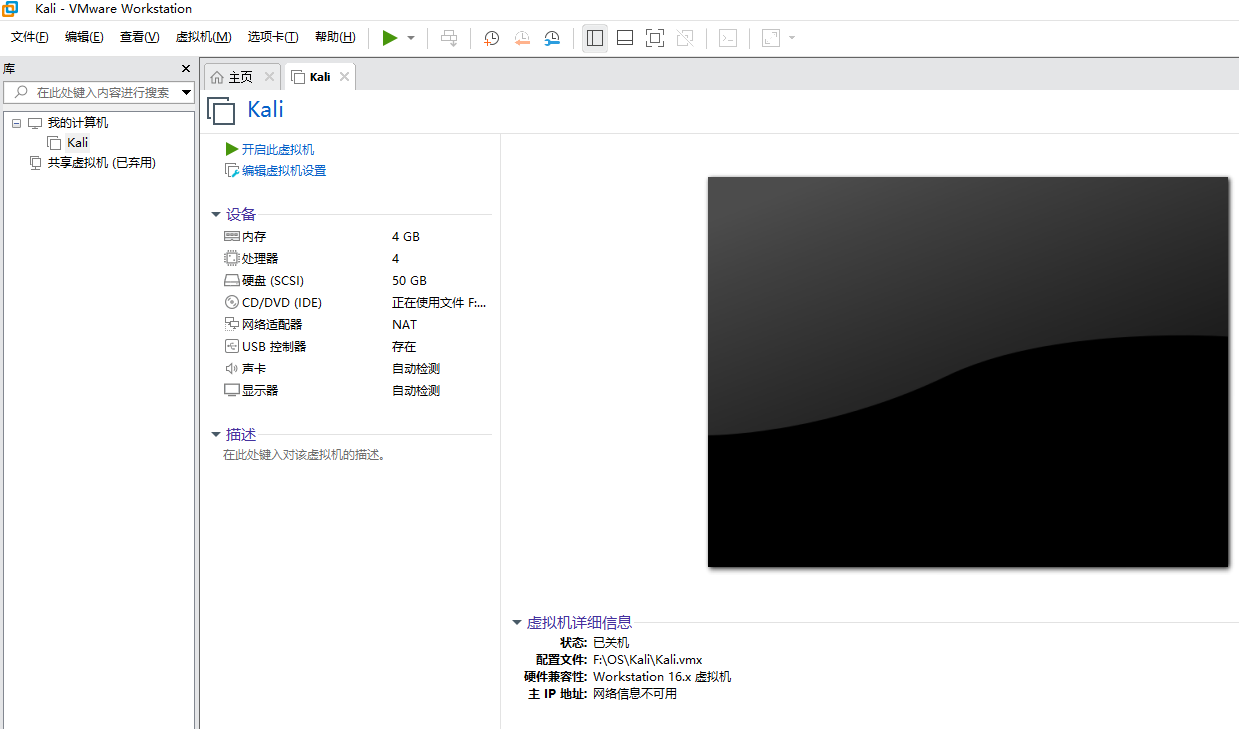Collapse the 设备 section
The image size is (1239, 729).
point(216,214)
